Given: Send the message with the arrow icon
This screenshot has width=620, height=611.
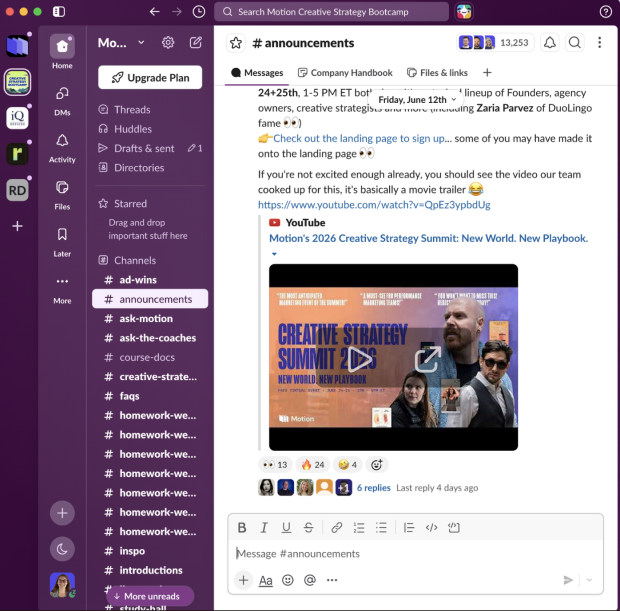Looking at the screenshot, I should 568,580.
